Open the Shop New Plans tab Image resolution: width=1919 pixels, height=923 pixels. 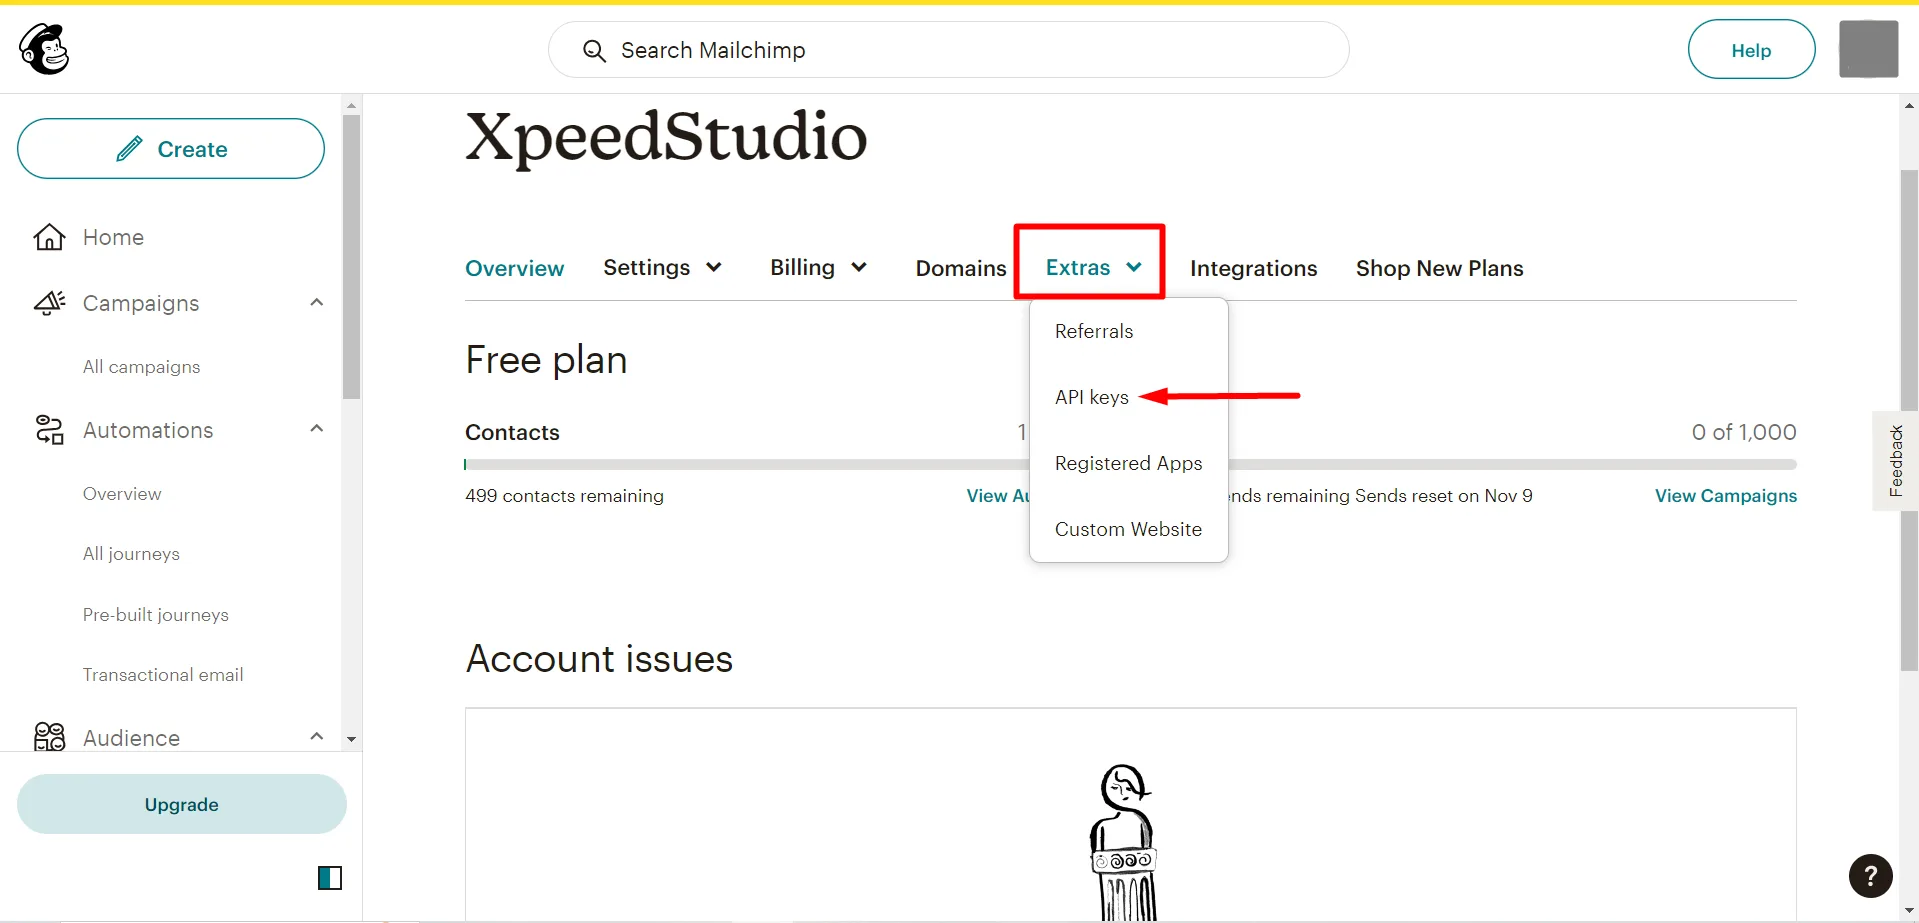coord(1439,268)
